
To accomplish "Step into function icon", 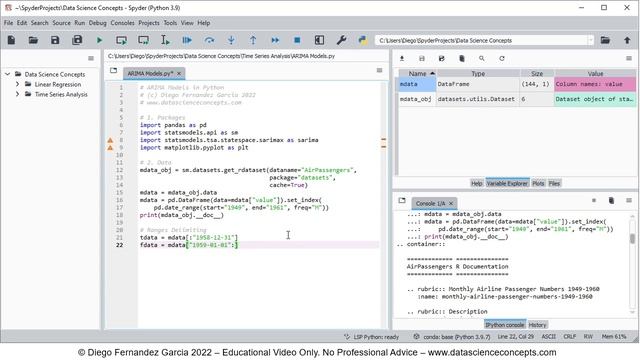I will 231,40.
